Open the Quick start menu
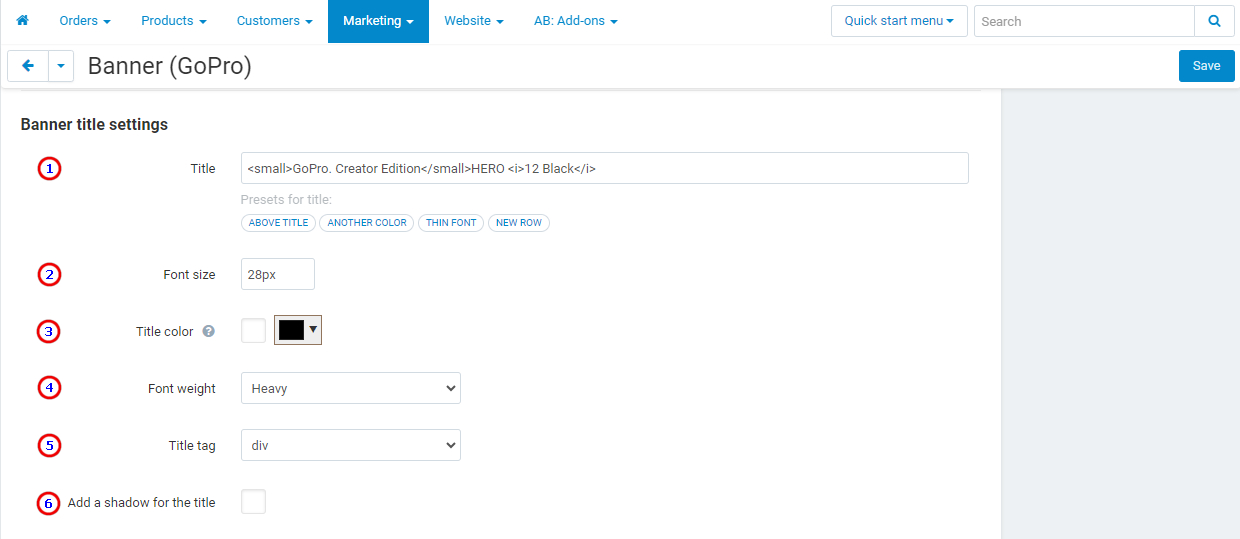 coord(898,21)
